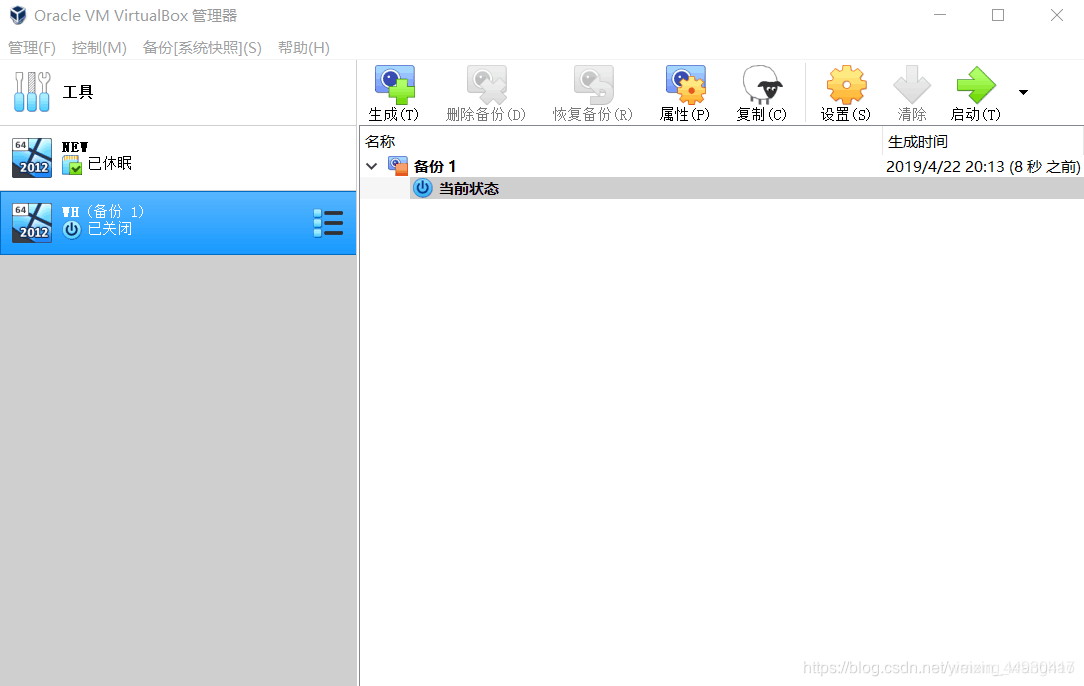
Task: Open the 帮助(H) menu
Action: click(x=303, y=48)
